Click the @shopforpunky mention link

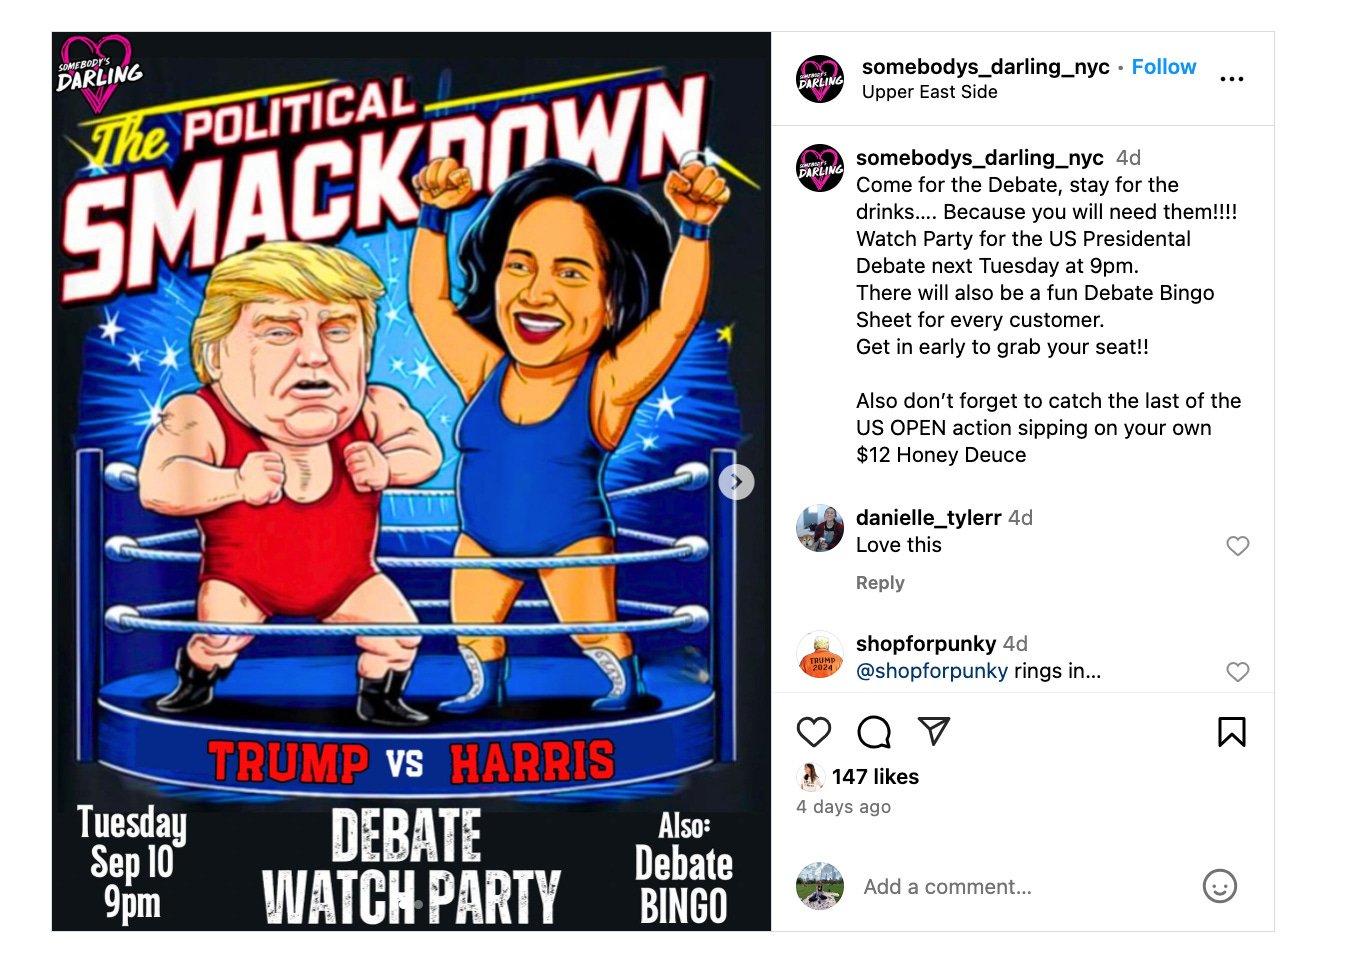pos(931,671)
